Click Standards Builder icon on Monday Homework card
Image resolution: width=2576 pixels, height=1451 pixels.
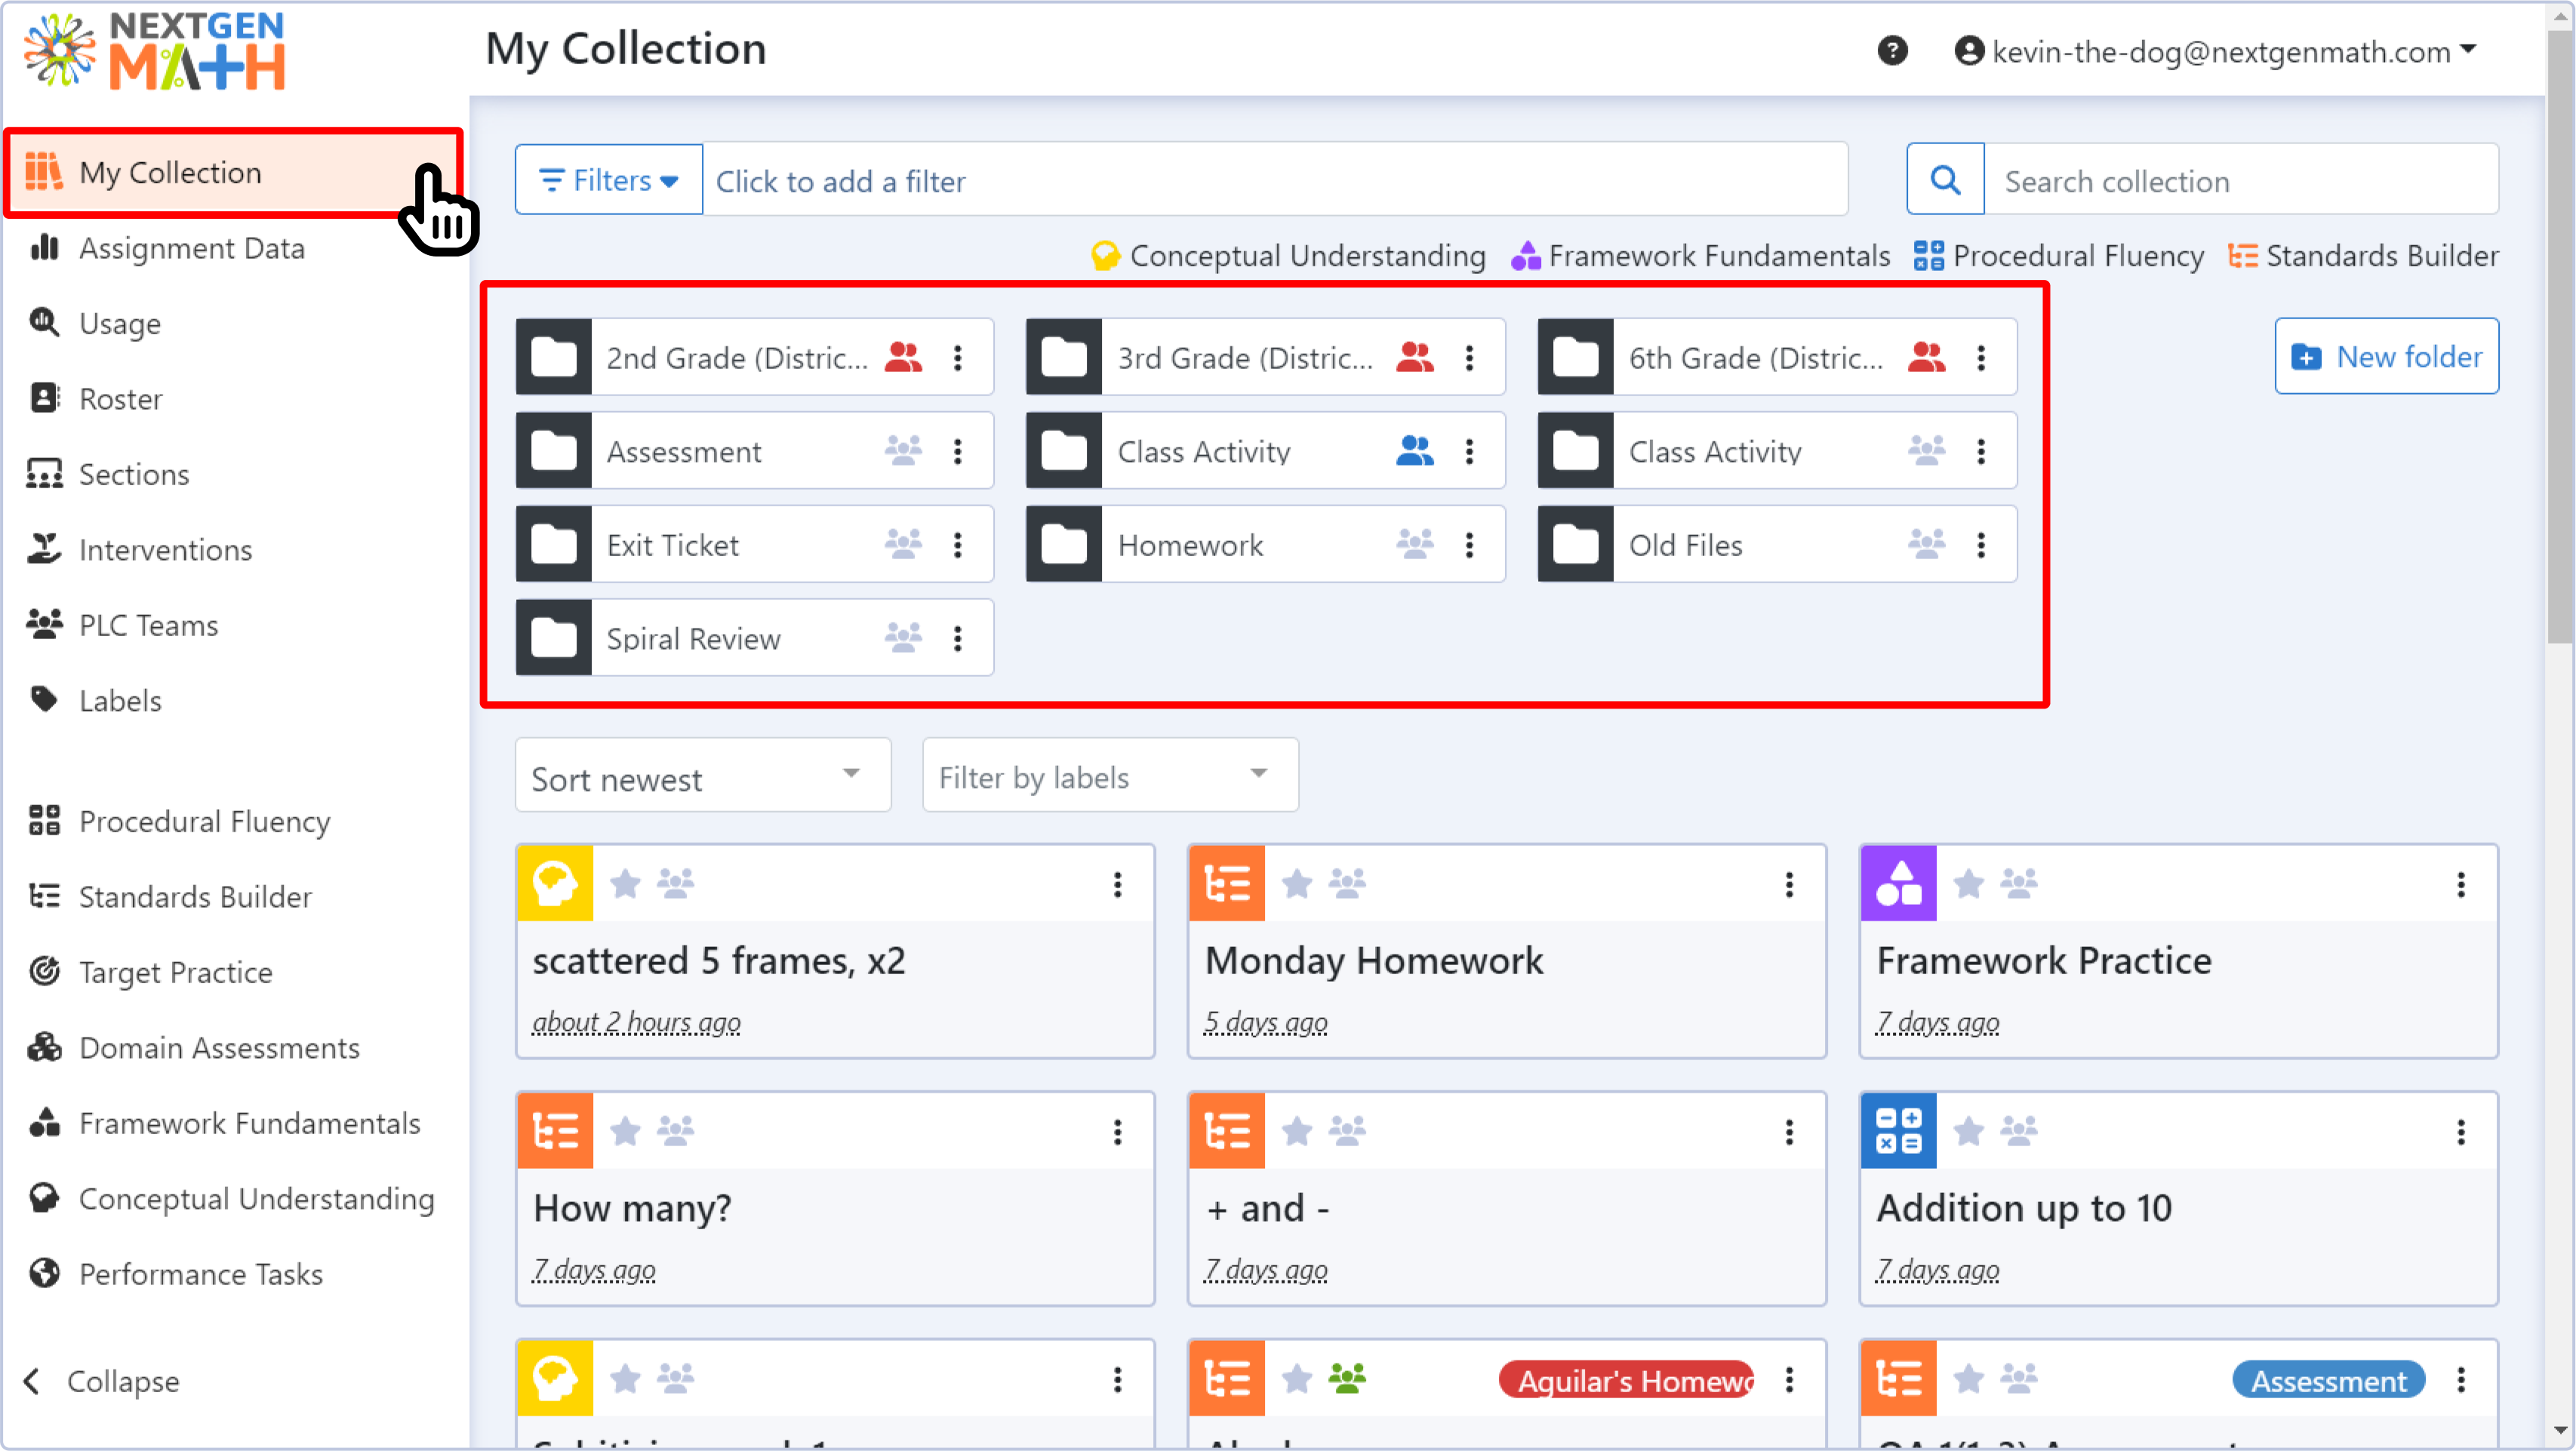[1227, 883]
